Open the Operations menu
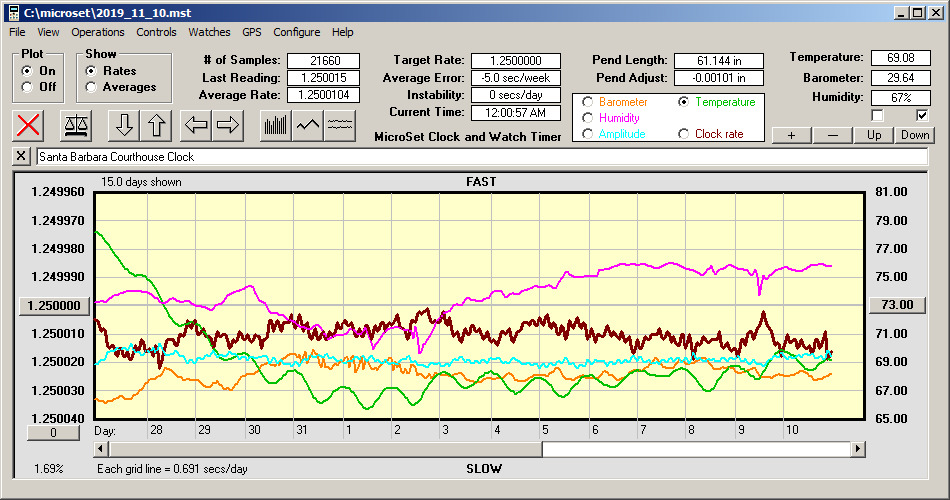Viewport: 950px width, 500px height. [98, 32]
